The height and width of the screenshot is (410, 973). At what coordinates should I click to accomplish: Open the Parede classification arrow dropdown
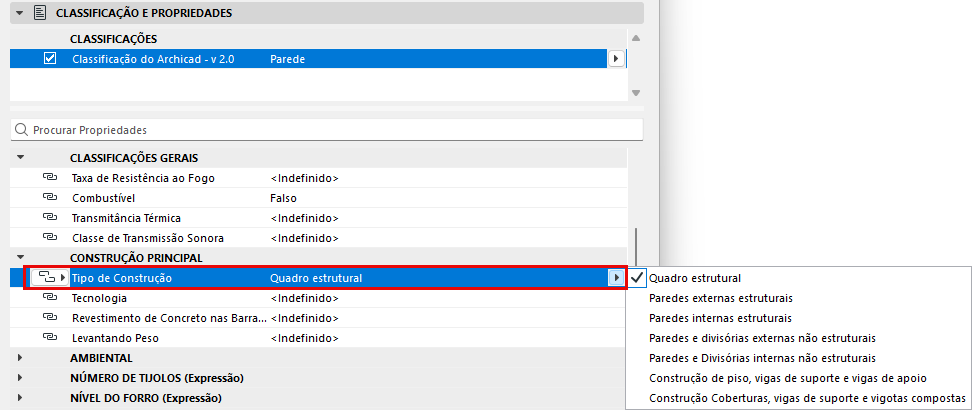[x=616, y=59]
